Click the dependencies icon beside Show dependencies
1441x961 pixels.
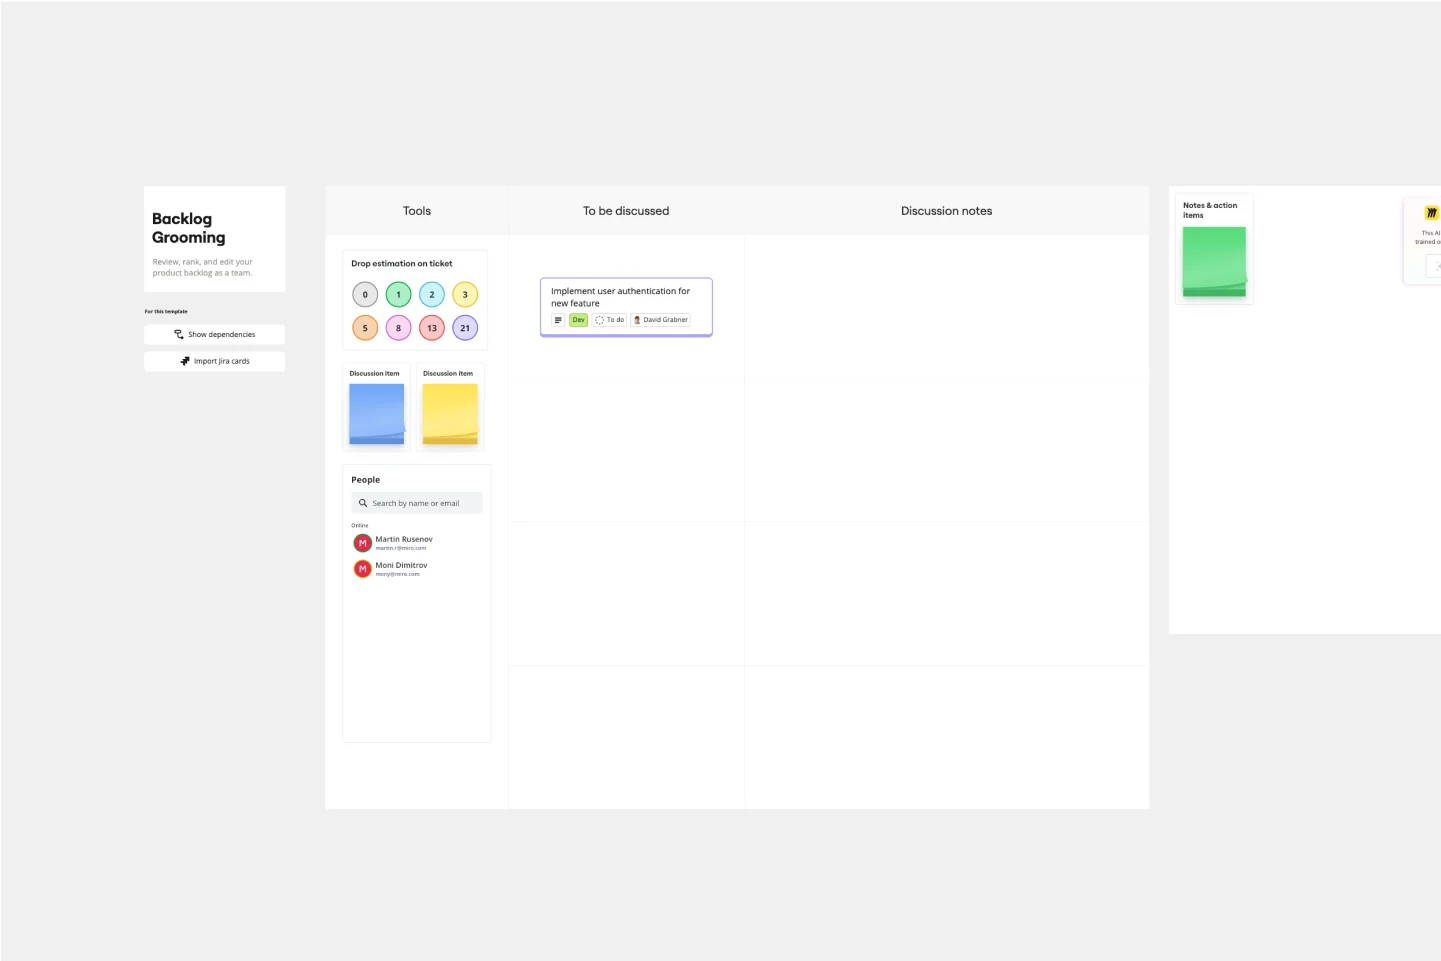(x=179, y=334)
